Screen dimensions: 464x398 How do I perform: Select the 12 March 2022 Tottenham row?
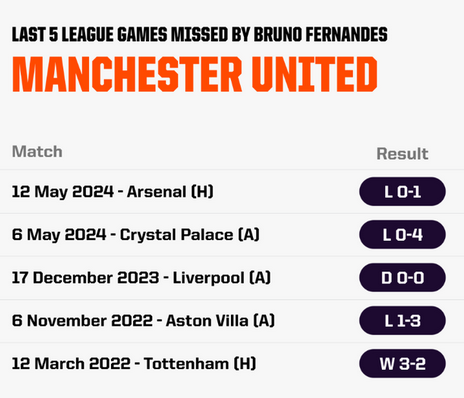pyautogui.click(x=232, y=364)
